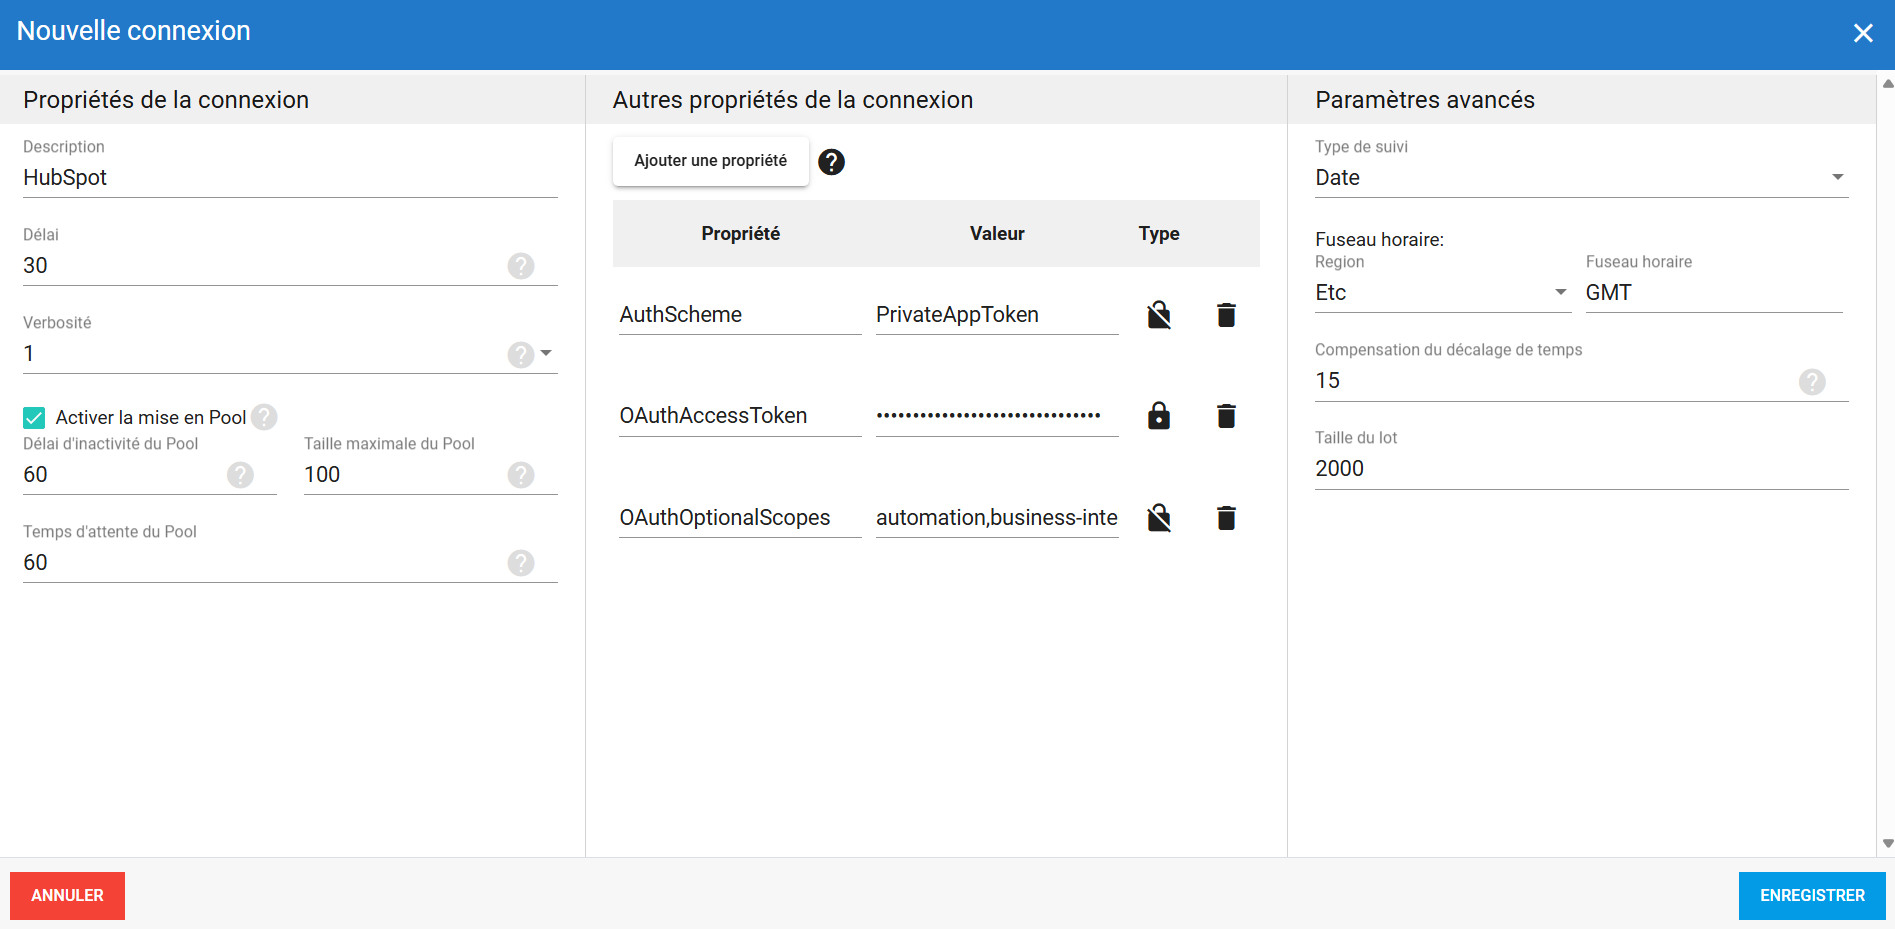
Task: Click the scrollbar down arrow
Action: tap(1887, 844)
